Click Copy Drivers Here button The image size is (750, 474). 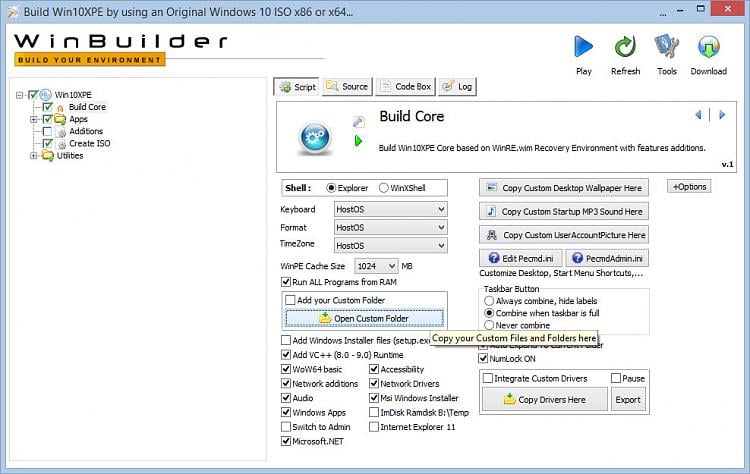point(545,399)
